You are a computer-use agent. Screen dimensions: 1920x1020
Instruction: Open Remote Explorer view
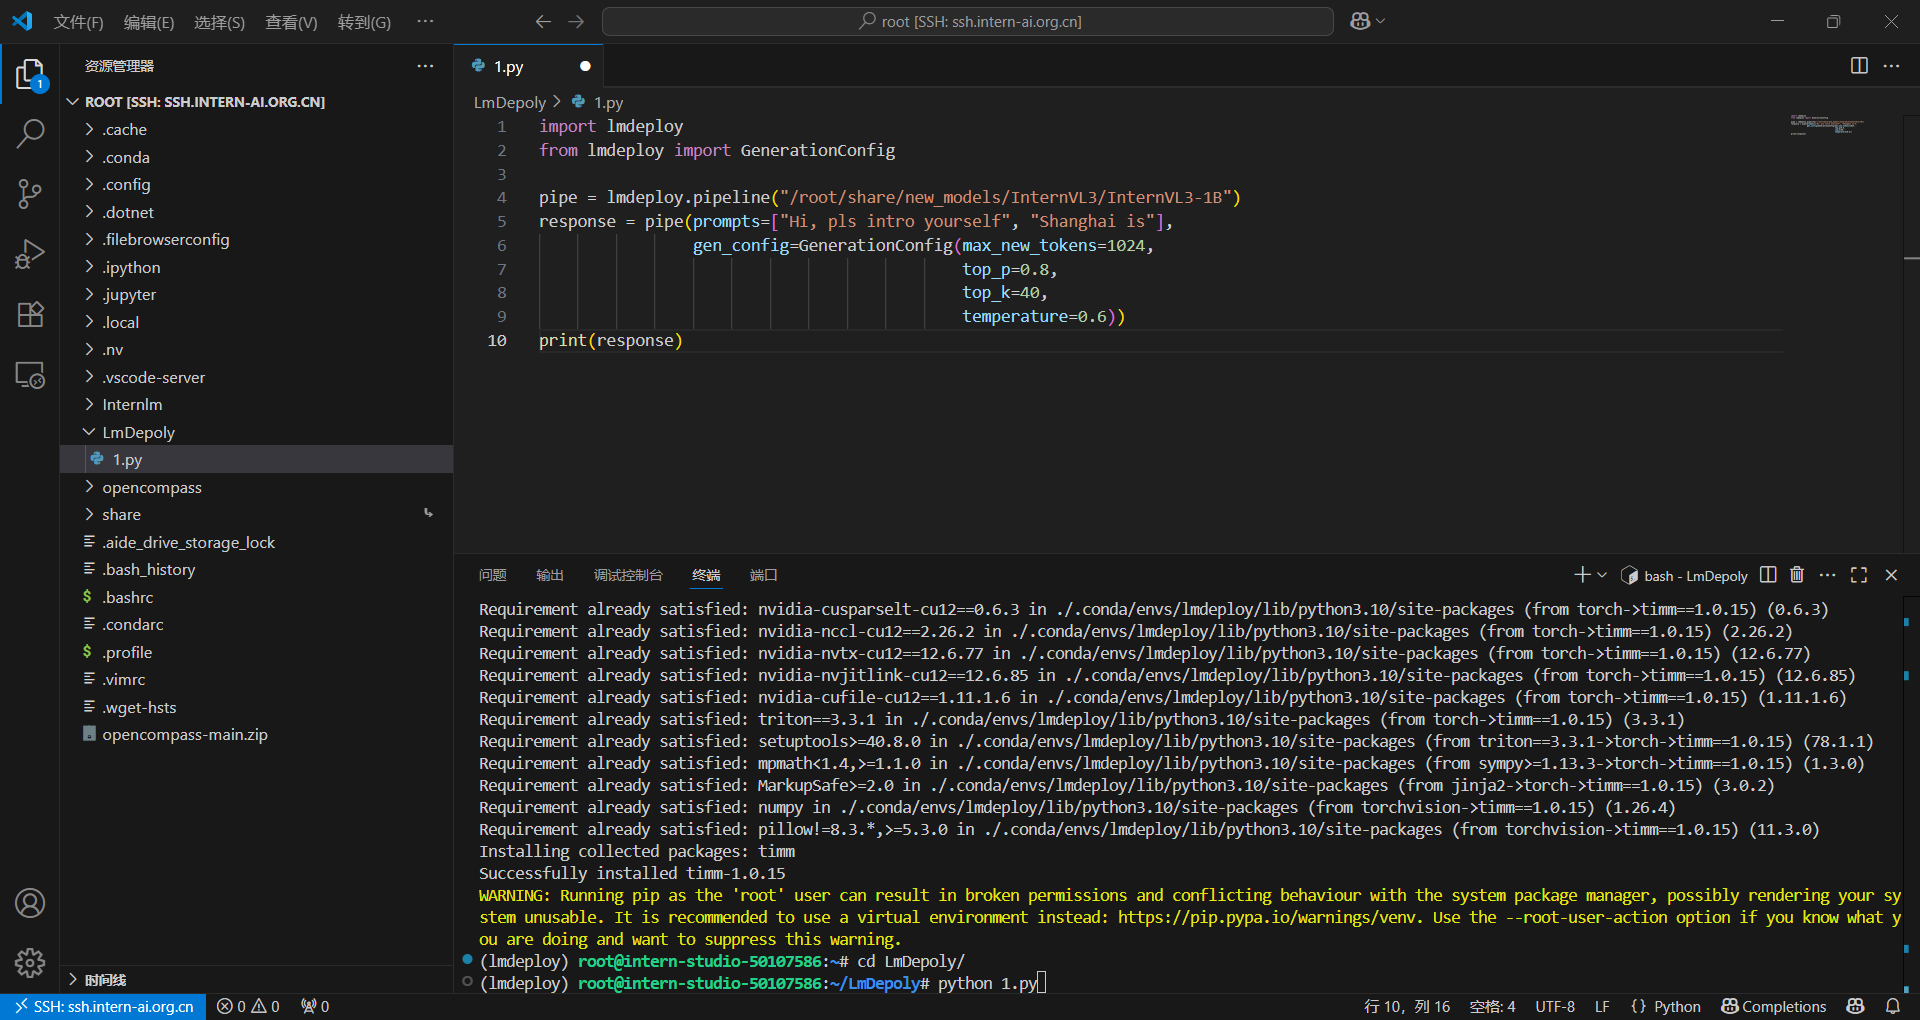tap(30, 375)
